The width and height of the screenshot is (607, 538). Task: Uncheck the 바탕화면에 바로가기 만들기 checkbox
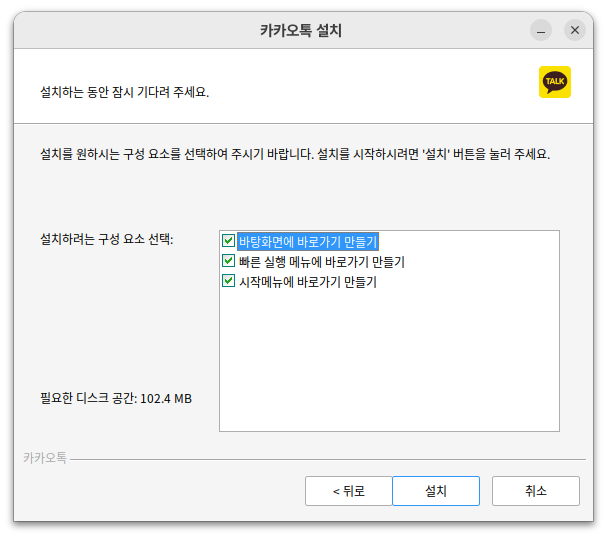point(228,241)
